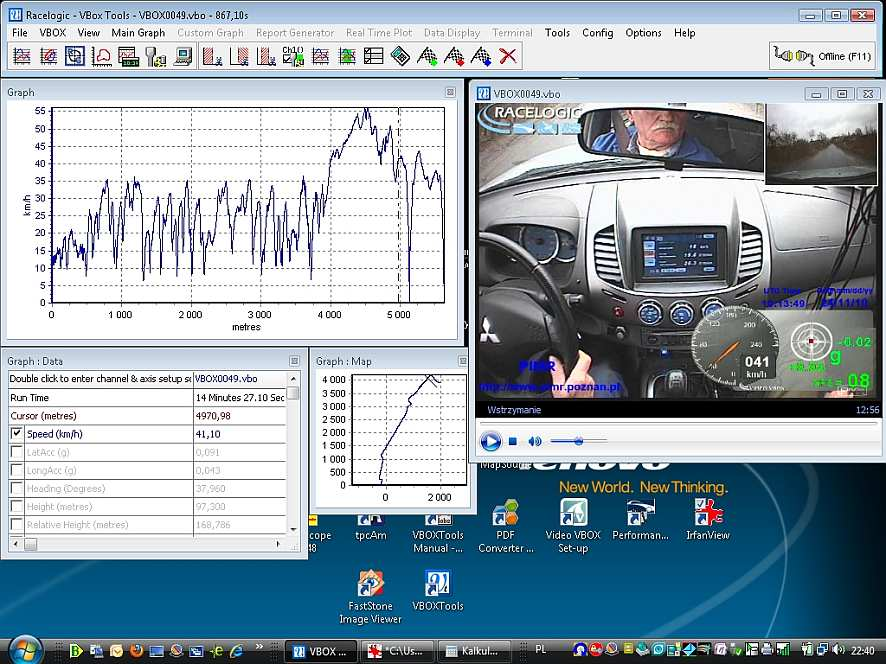Open the Tools menu
Viewport: 886px width, 664px height.
tap(557, 33)
